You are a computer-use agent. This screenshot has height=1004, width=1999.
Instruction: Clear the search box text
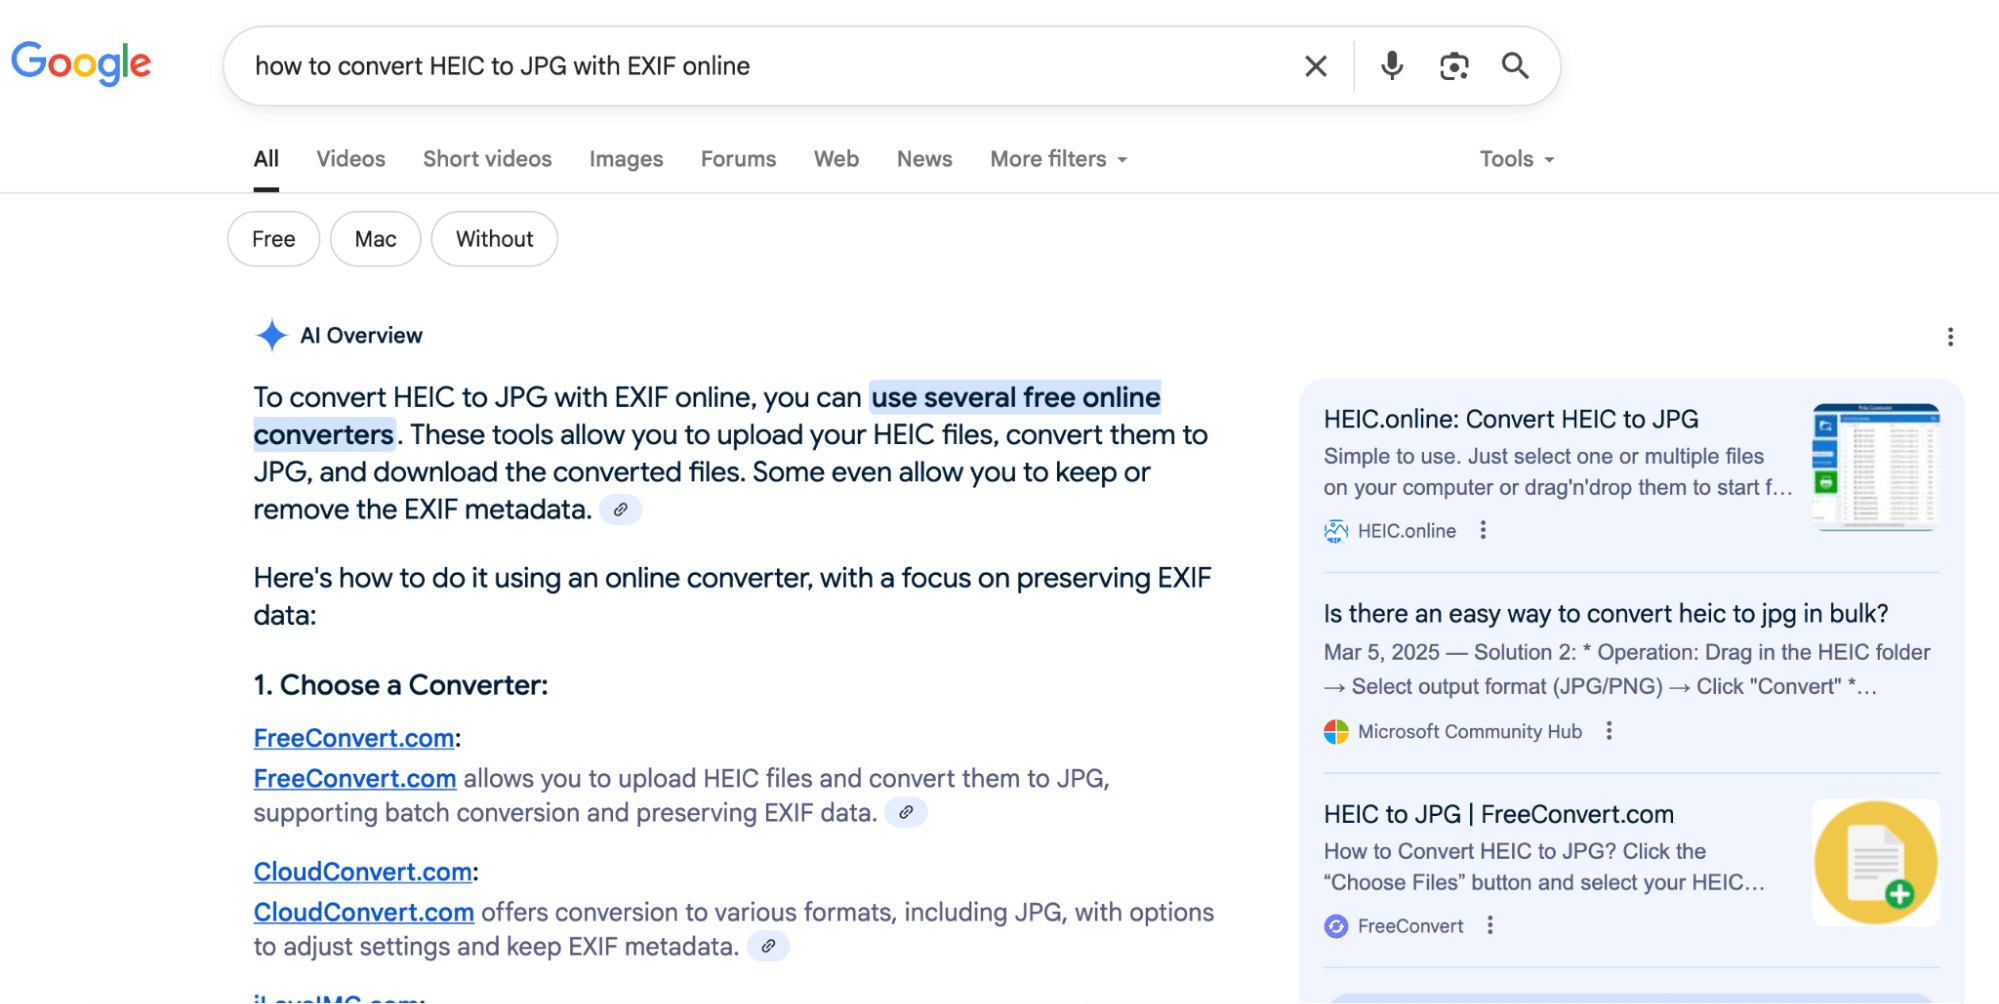(x=1315, y=66)
